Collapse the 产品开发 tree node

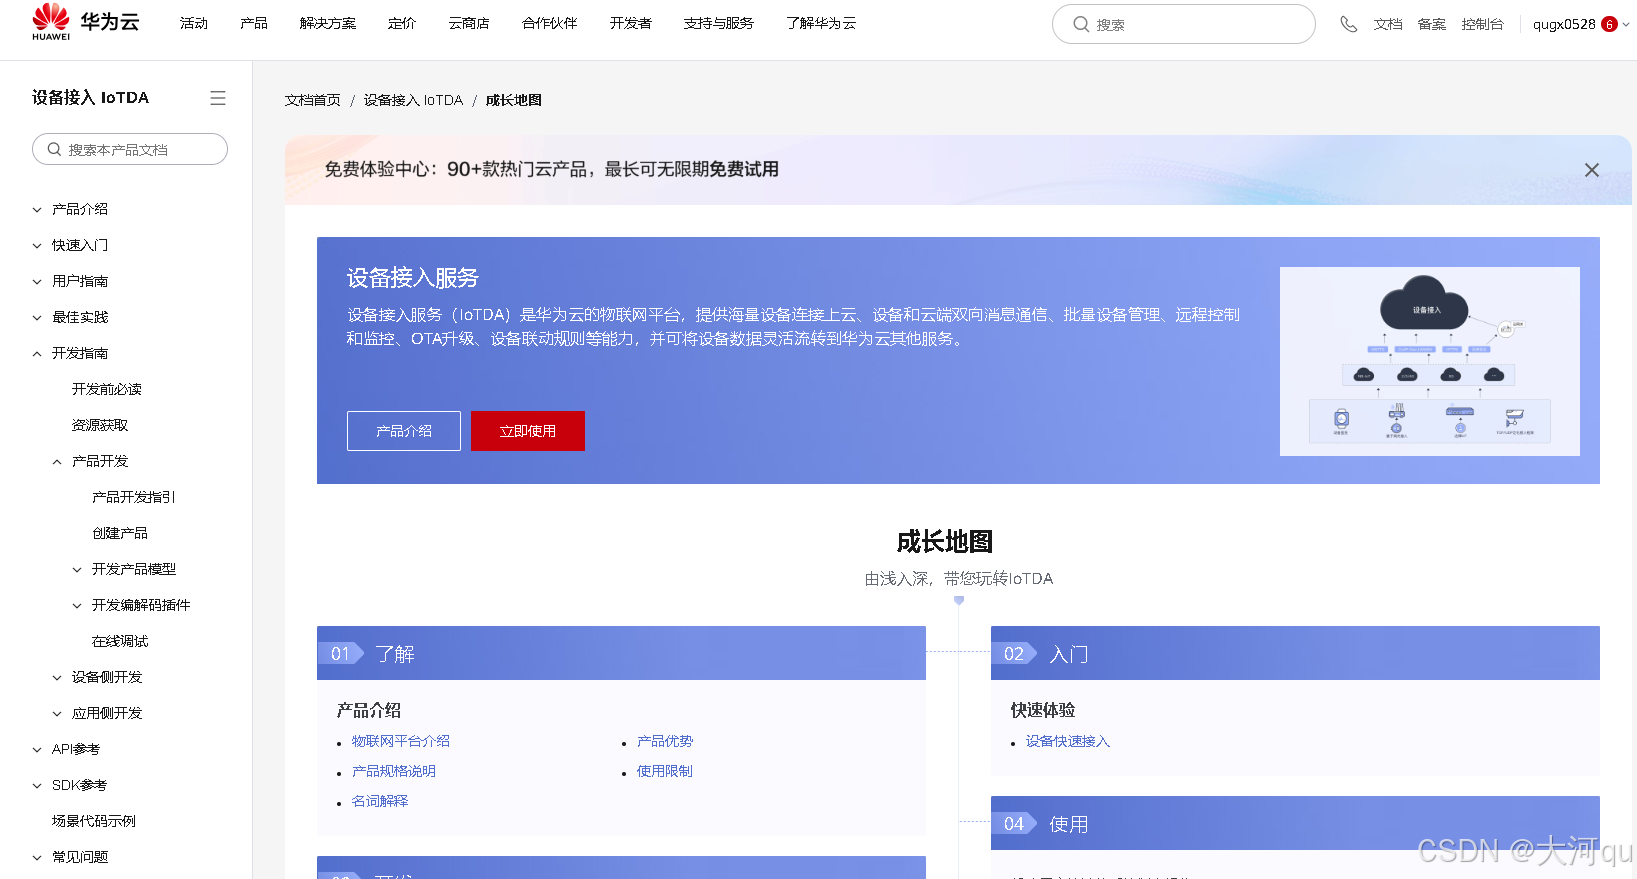57,462
